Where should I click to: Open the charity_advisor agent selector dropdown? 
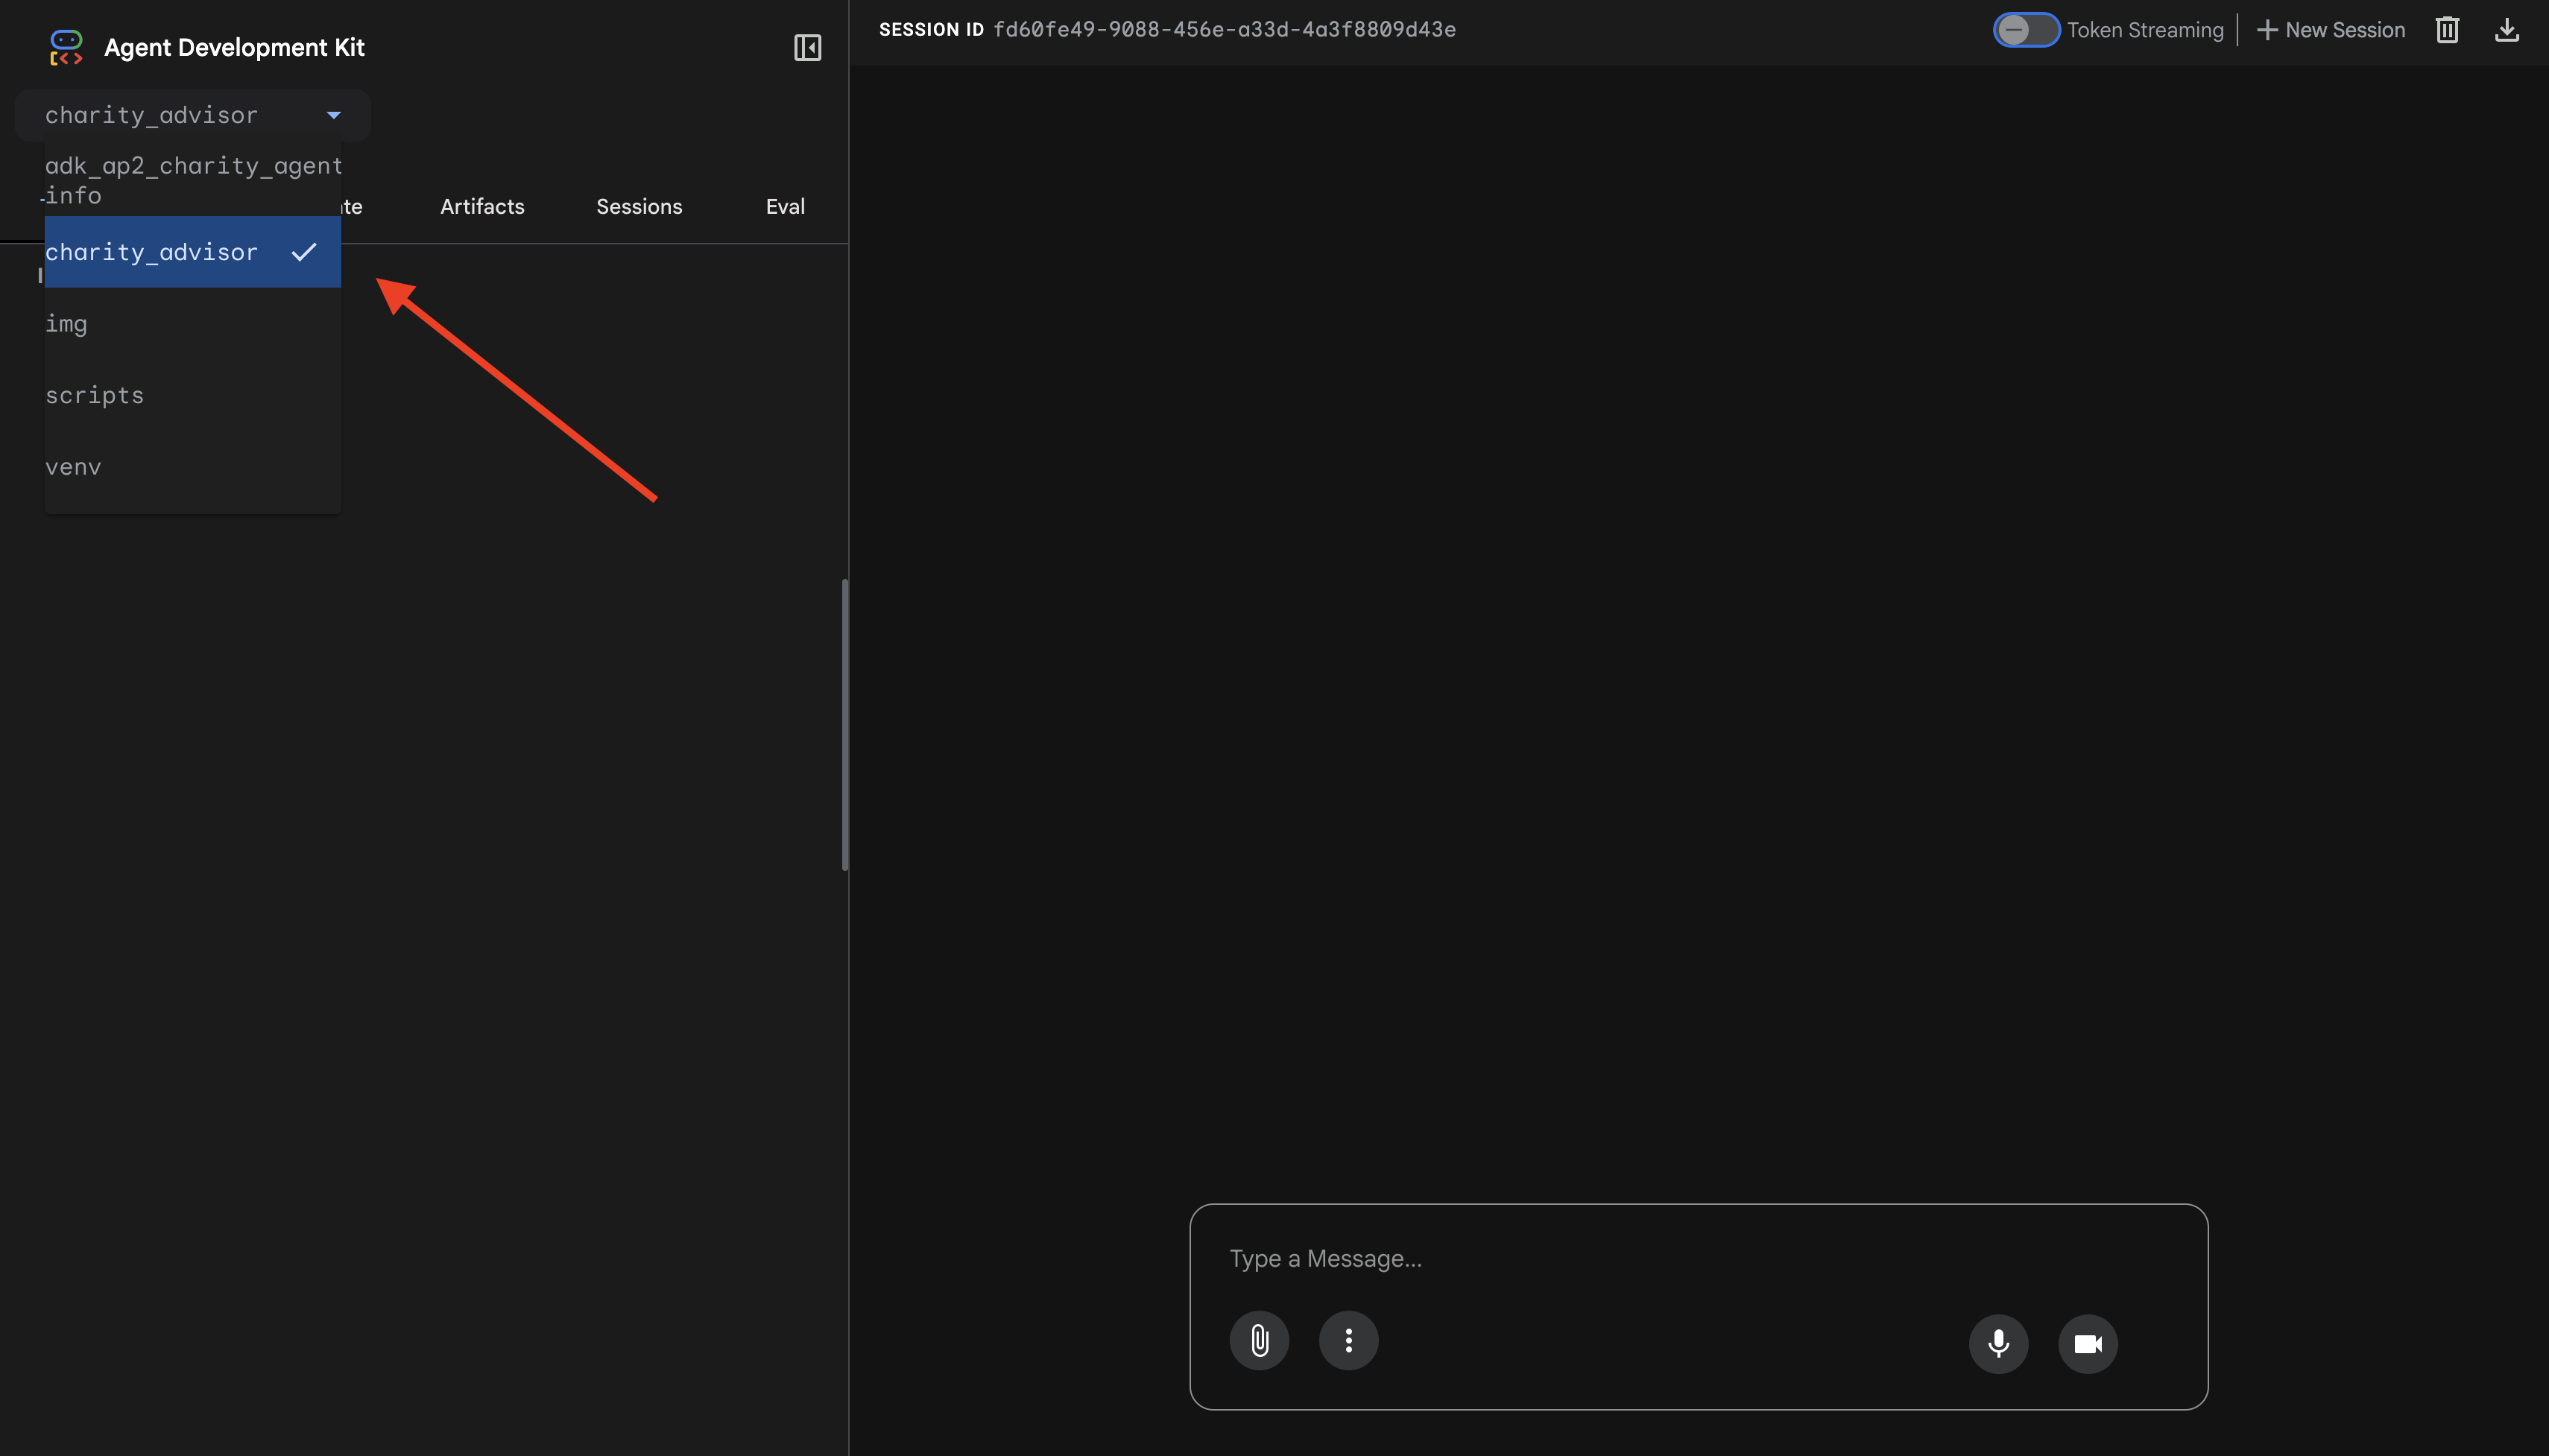192,115
